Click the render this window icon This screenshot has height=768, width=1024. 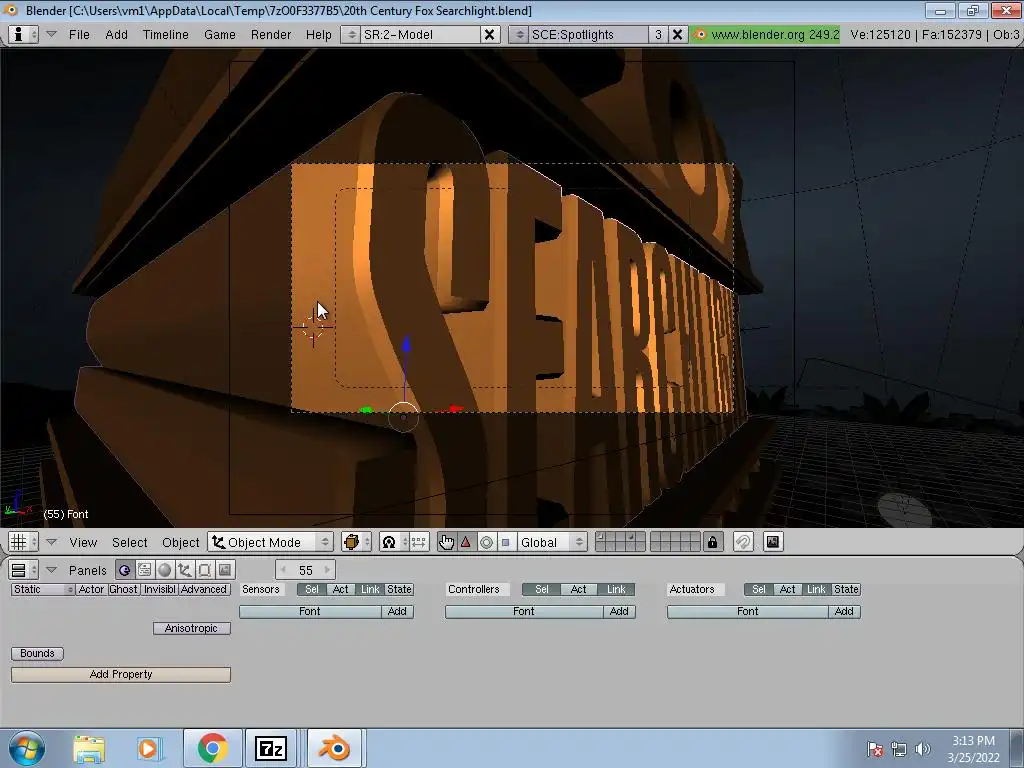[x=773, y=542]
